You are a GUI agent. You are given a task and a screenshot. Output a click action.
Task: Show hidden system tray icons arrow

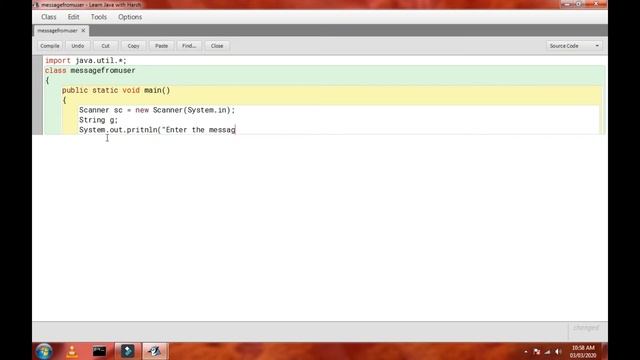click(x=526, y=352)
